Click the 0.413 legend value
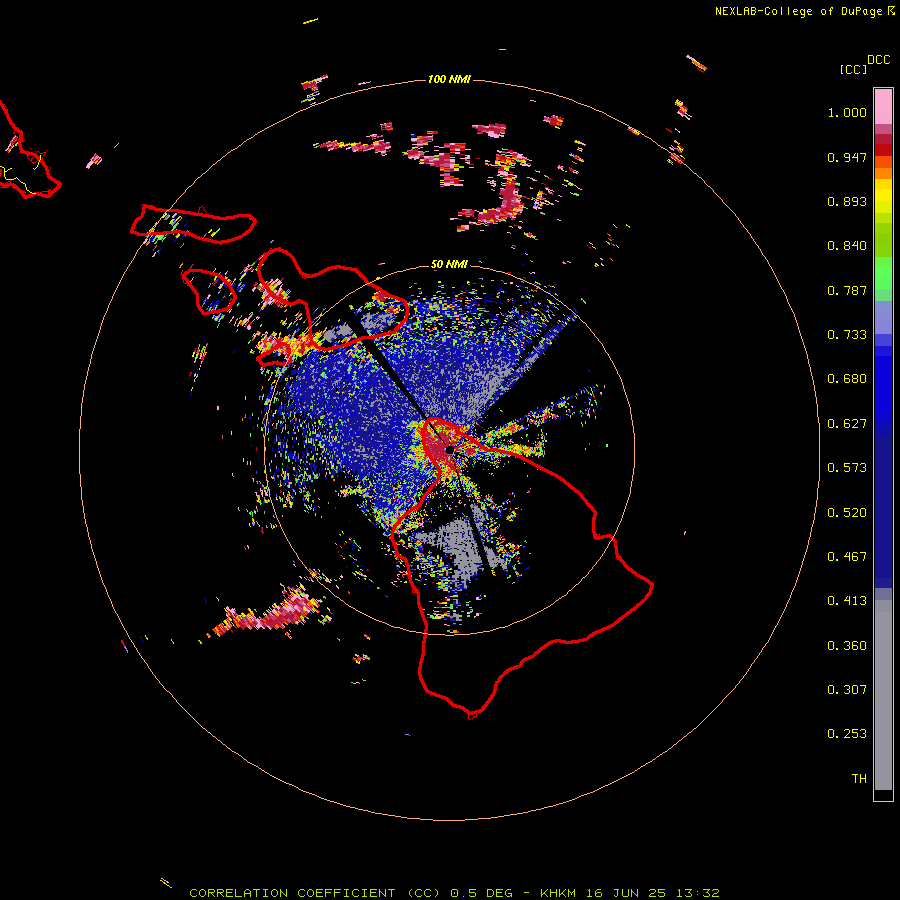 point(847,601)
